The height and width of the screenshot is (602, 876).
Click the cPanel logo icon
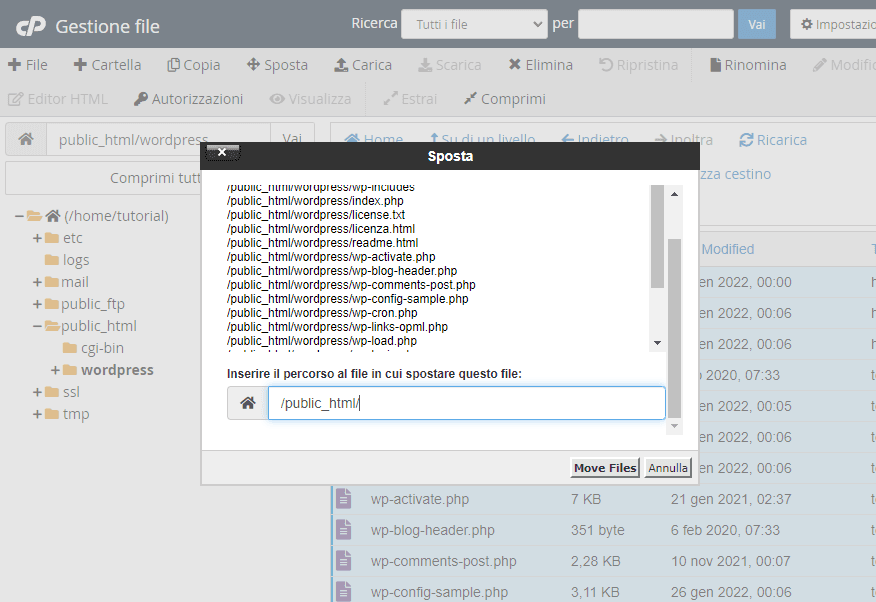31,26
